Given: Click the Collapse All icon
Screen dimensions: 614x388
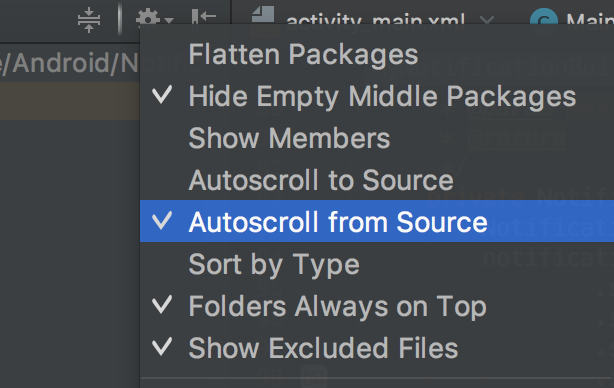Looking at the screenshot, I should point(89,20).
